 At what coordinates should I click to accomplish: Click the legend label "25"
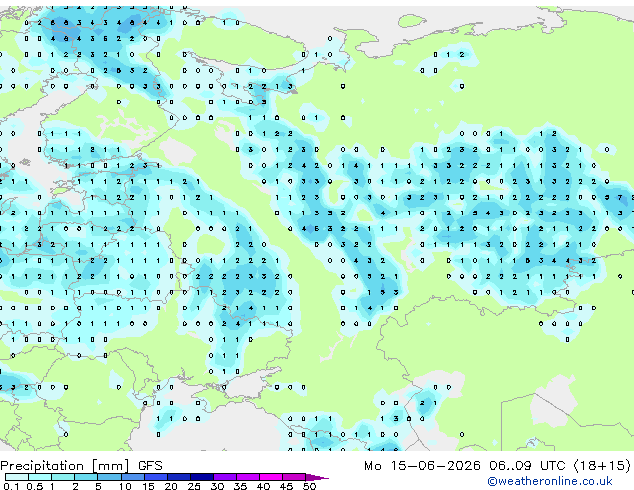[194, 486]
